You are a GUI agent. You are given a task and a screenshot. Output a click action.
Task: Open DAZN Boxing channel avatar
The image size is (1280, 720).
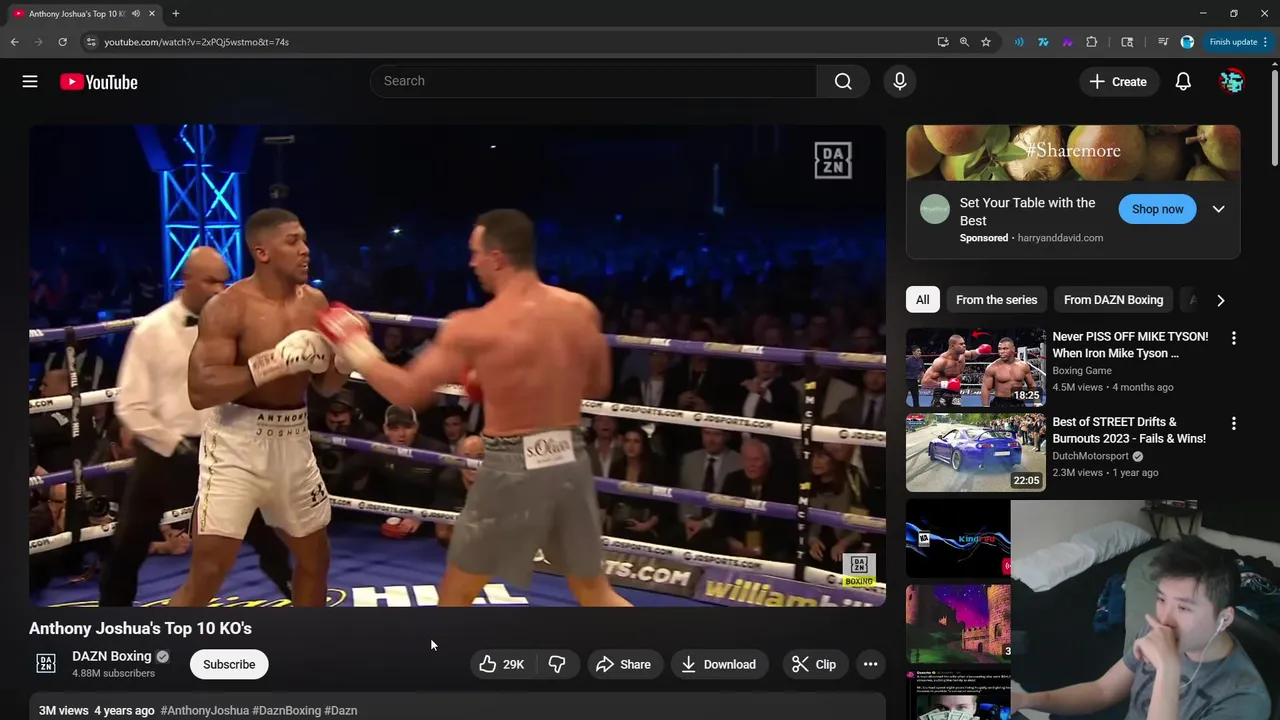click(46, 663)
